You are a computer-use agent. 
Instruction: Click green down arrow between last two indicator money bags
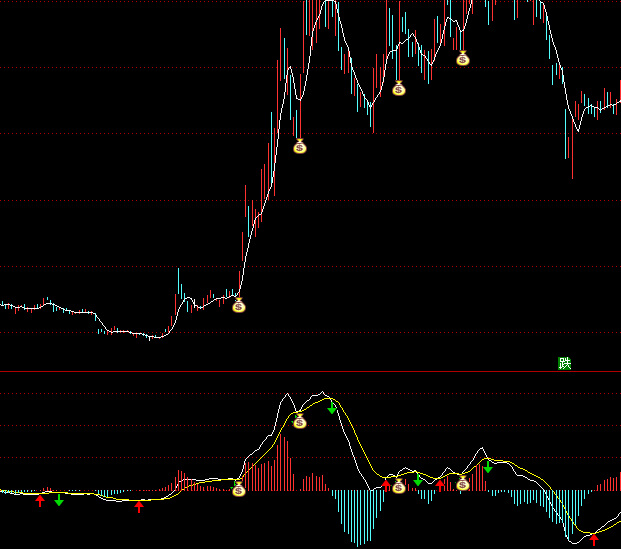click(x=418, y=480)
